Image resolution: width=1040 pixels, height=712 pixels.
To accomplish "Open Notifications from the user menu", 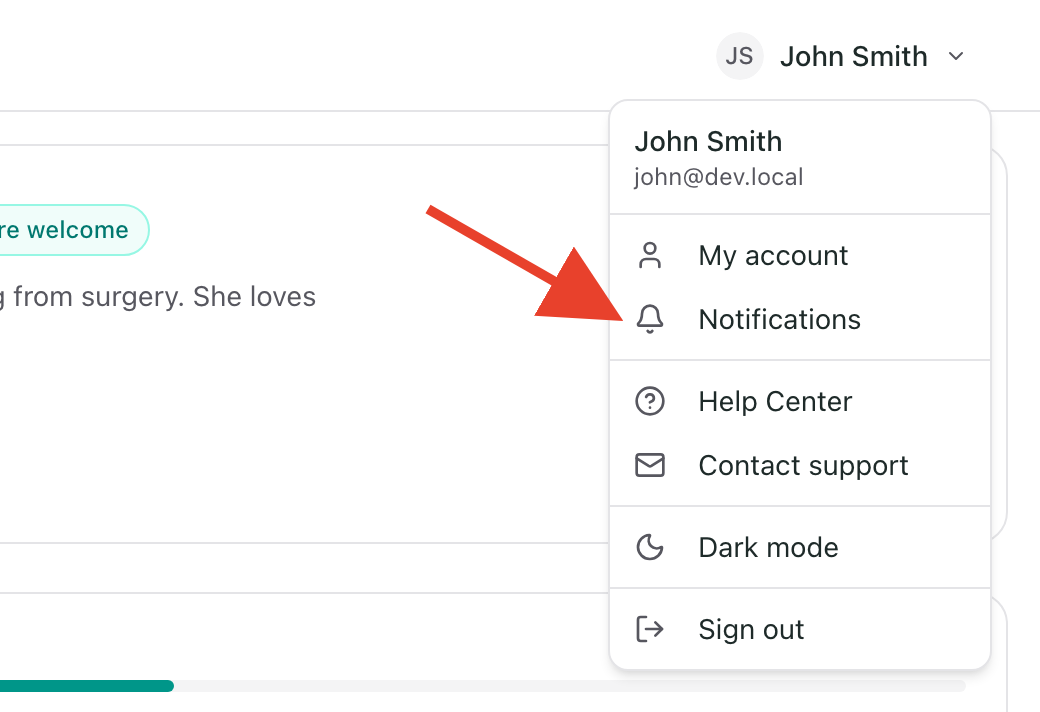I will [x=800, y=319].
